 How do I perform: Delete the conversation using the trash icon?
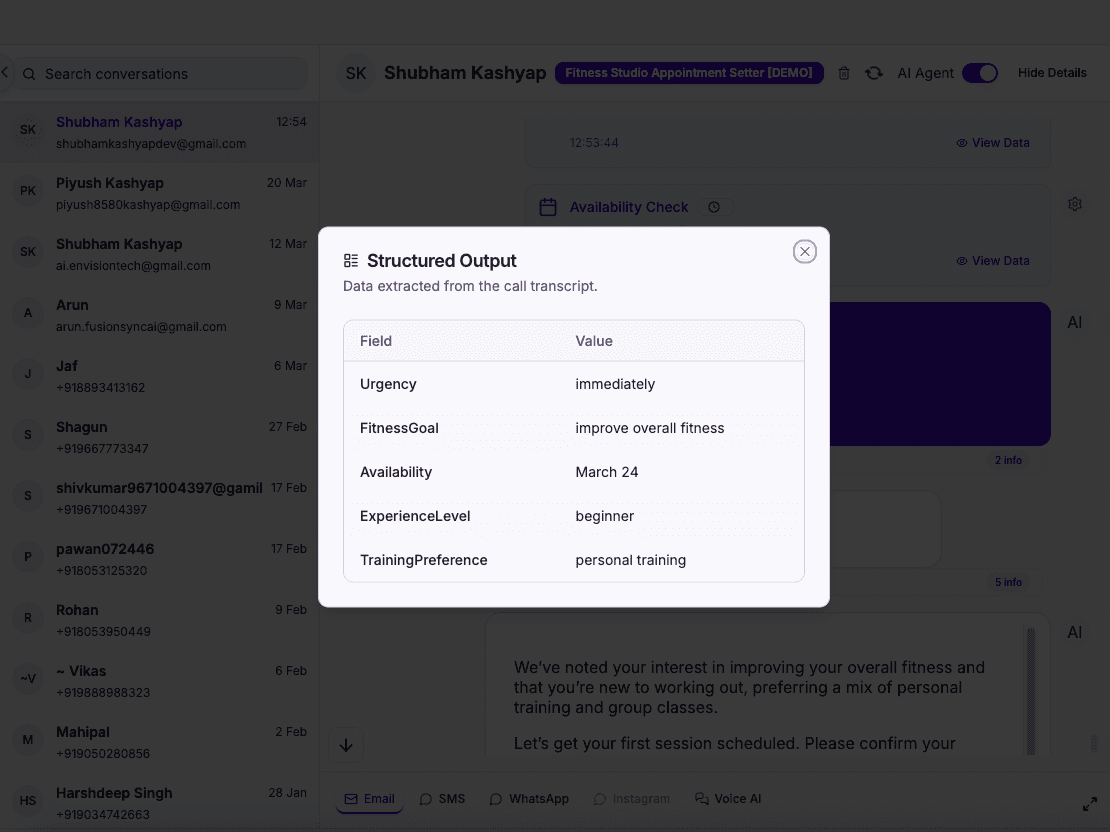coord(843,73)
